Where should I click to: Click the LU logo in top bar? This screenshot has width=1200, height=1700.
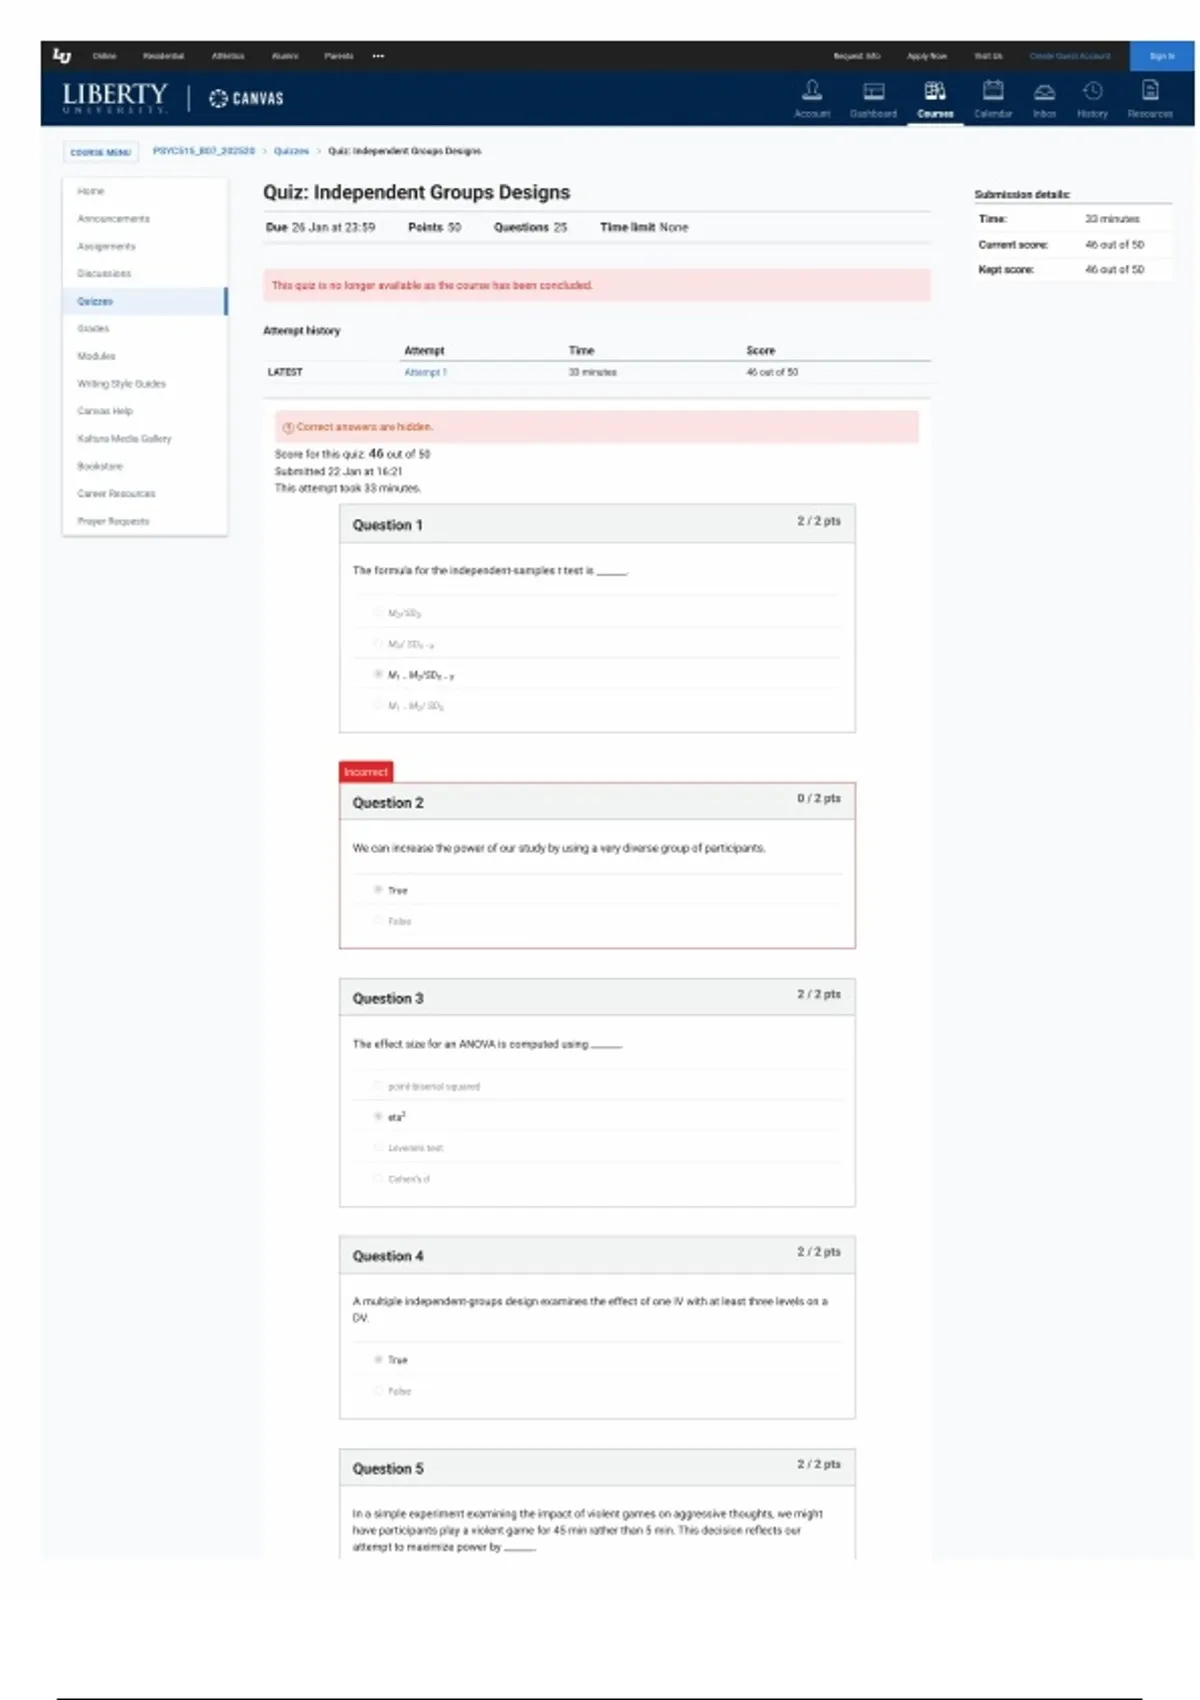pos(62,56)
